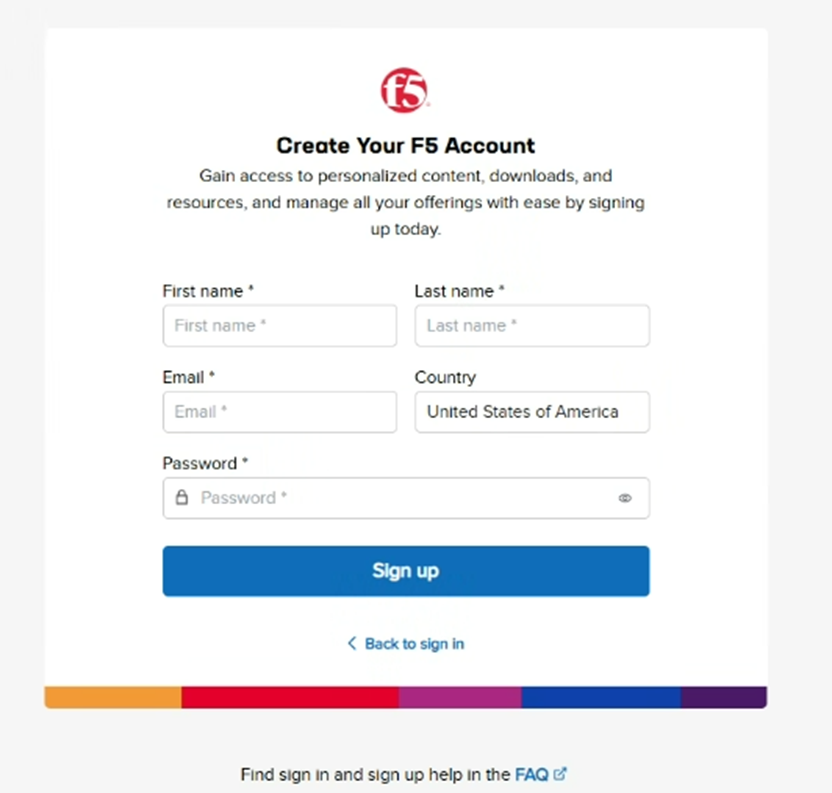Image resolution: width=832 pixels, height=793 pixels.
Task: Focus the Last name input field
Action: (532, 325)
